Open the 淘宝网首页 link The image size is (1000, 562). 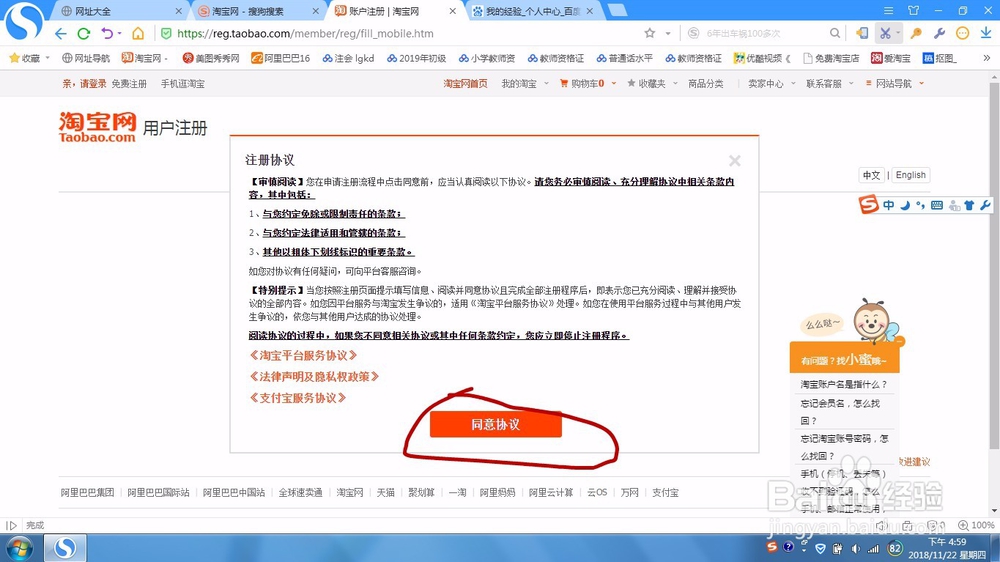[x=466, y=84]
